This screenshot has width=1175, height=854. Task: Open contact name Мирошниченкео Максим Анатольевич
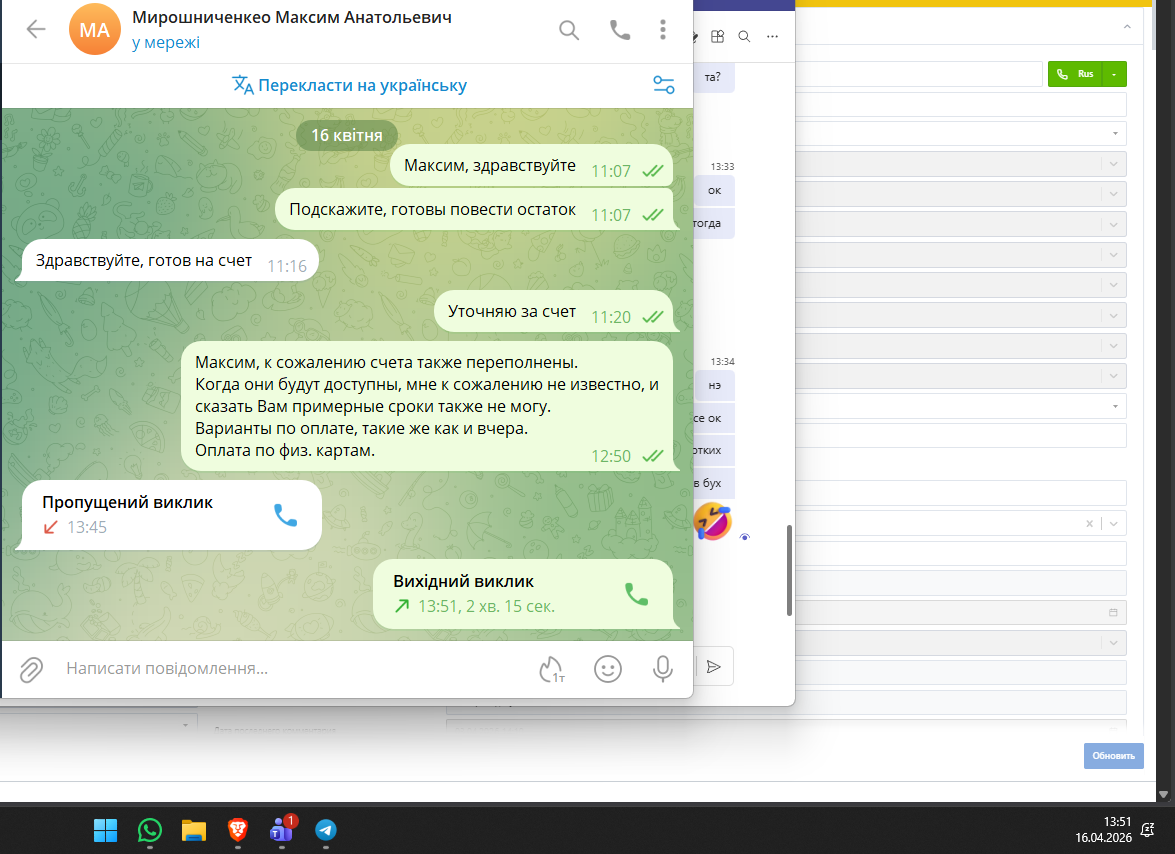(x=292, y=17)
